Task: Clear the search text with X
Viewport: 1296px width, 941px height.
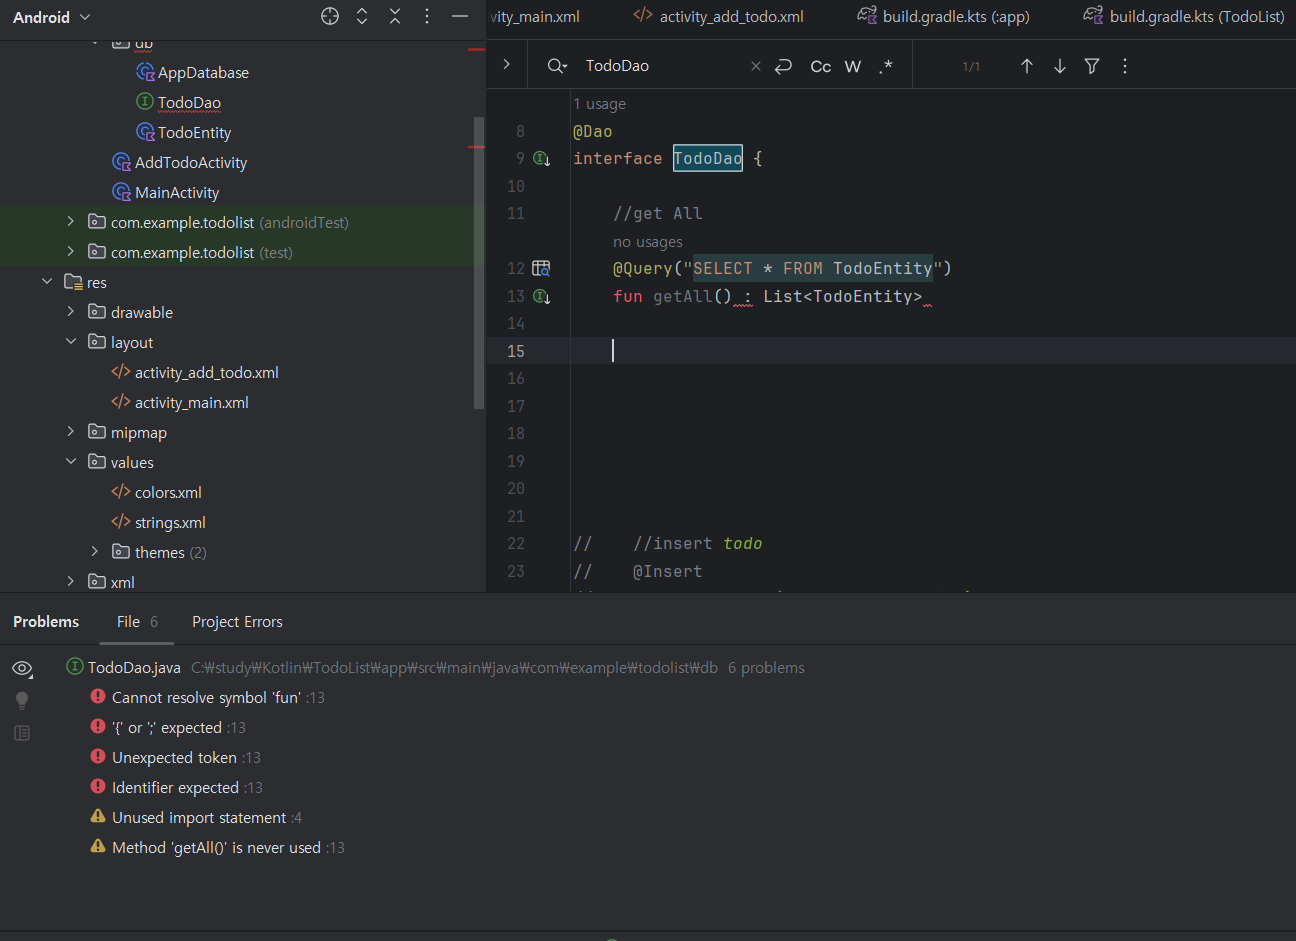Action: [x=755, y=66]
